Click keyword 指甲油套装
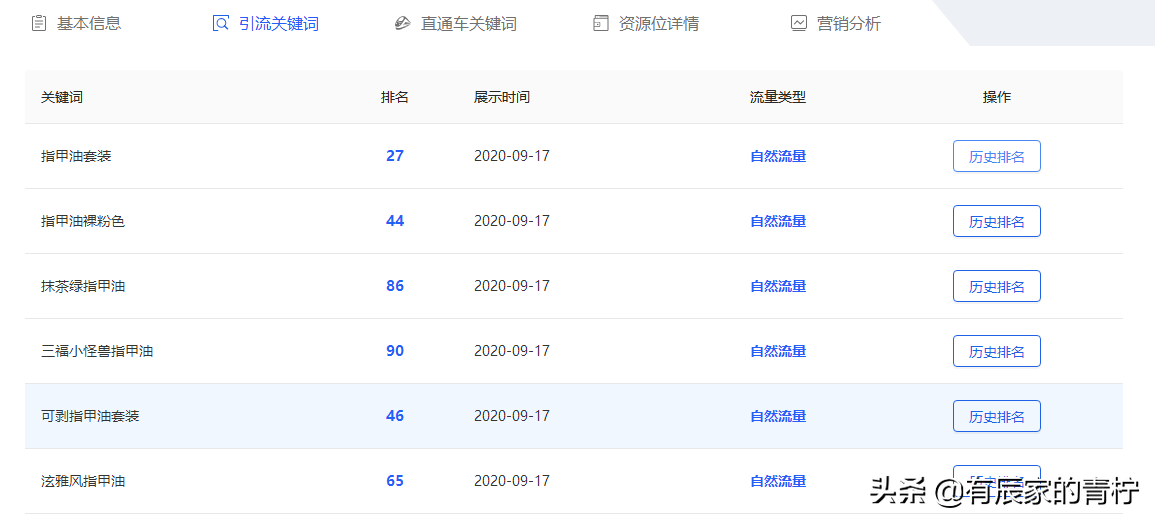This screenshot has height=521, width=1155. click(76, 156)
